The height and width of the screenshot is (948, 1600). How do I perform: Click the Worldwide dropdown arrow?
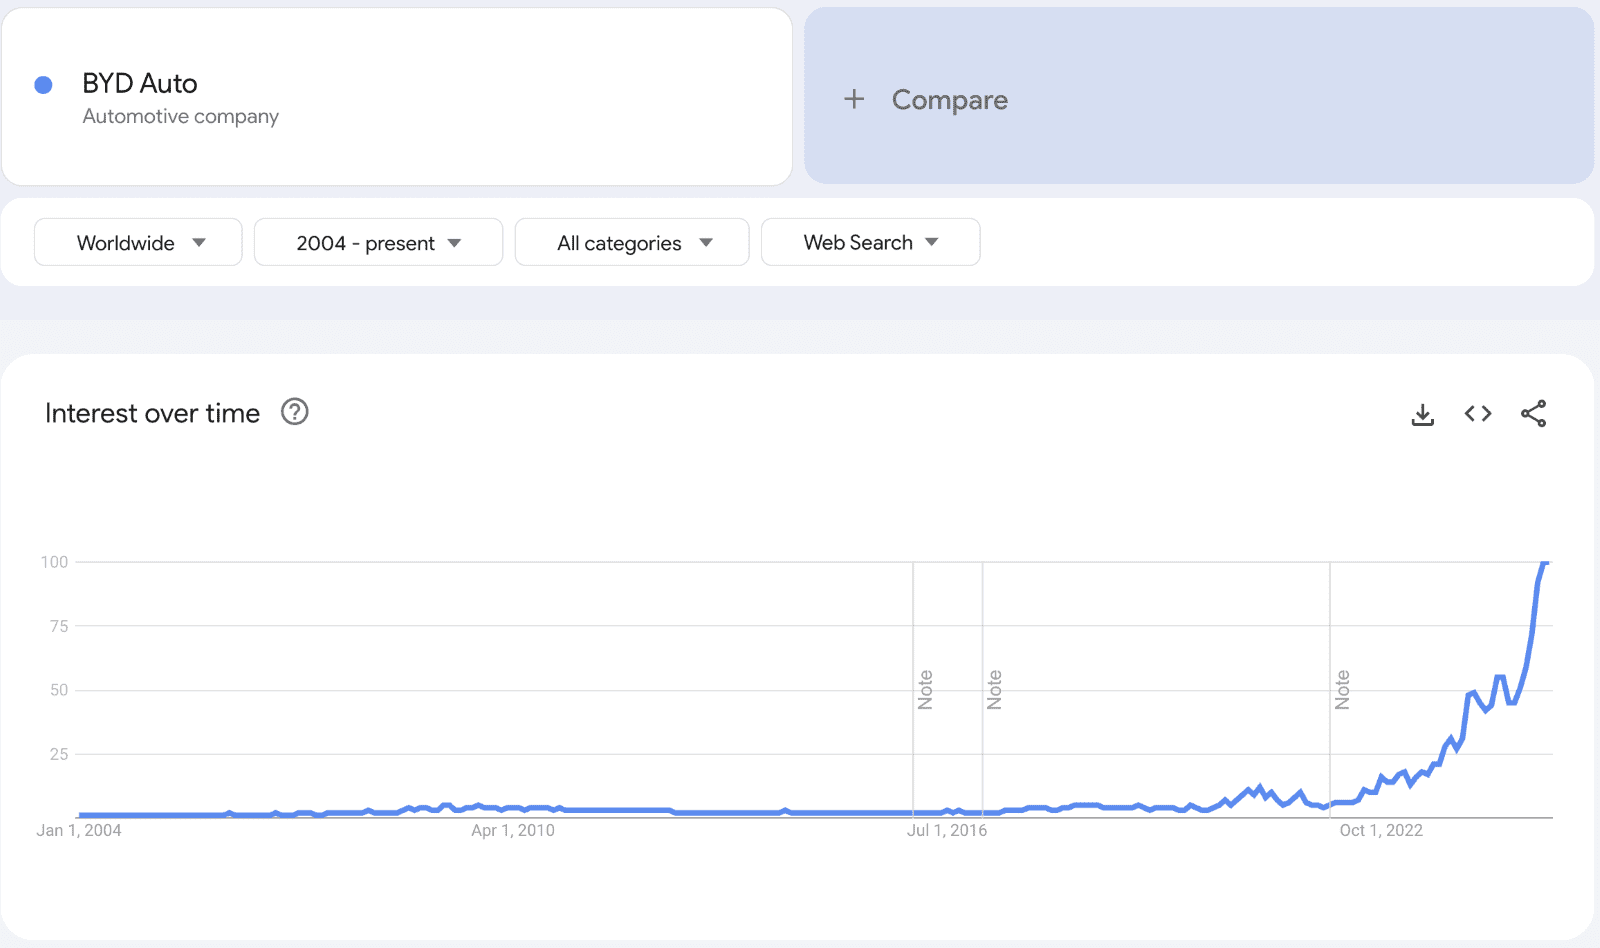[199, 242]
